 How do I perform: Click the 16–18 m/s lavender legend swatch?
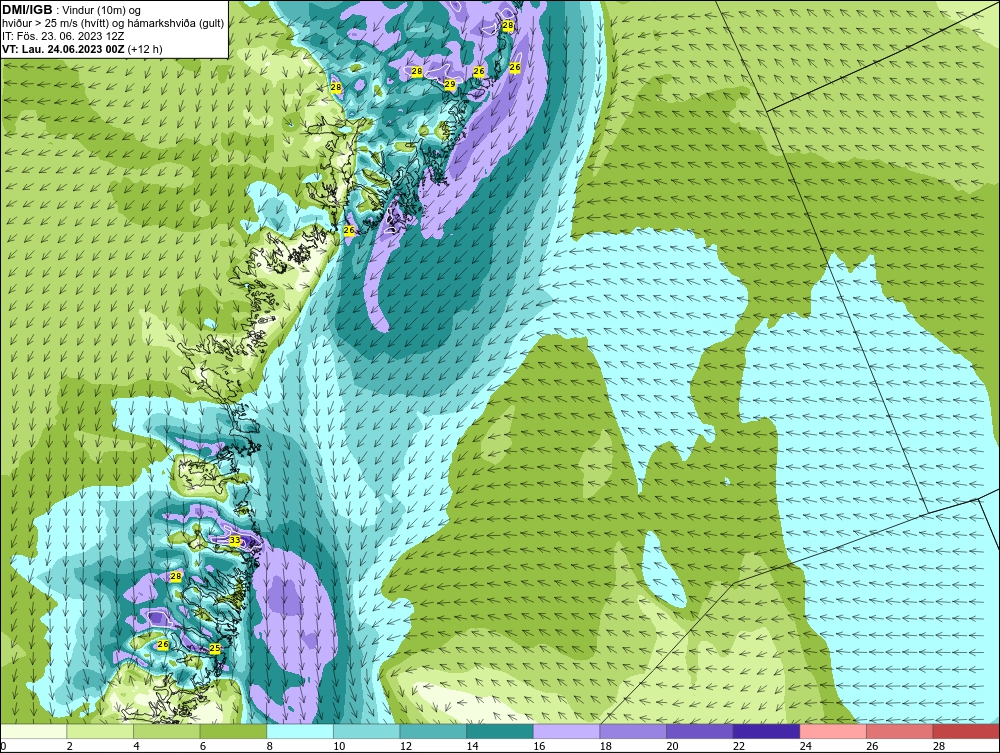click(566, 731)
